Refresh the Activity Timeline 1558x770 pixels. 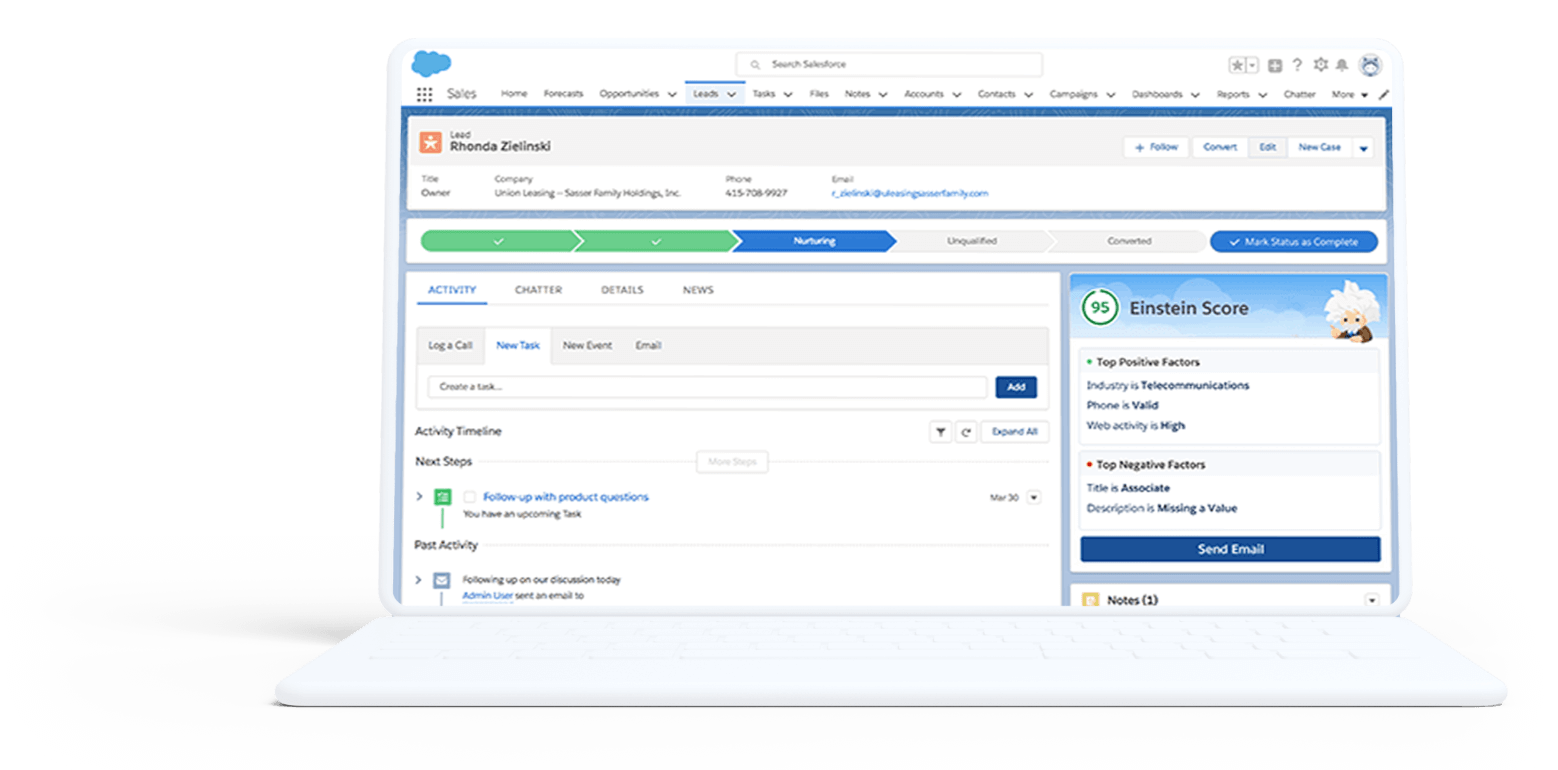coord(966,432)
